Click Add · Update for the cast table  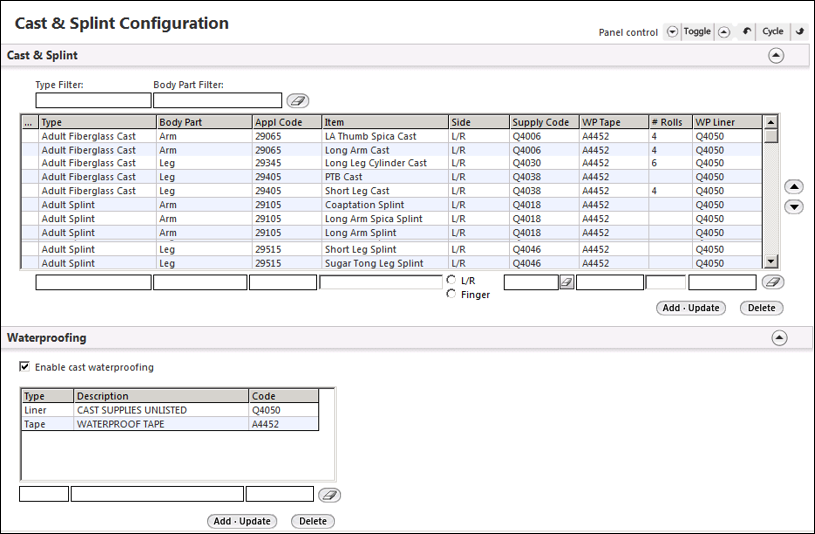[x=691, y=308]
